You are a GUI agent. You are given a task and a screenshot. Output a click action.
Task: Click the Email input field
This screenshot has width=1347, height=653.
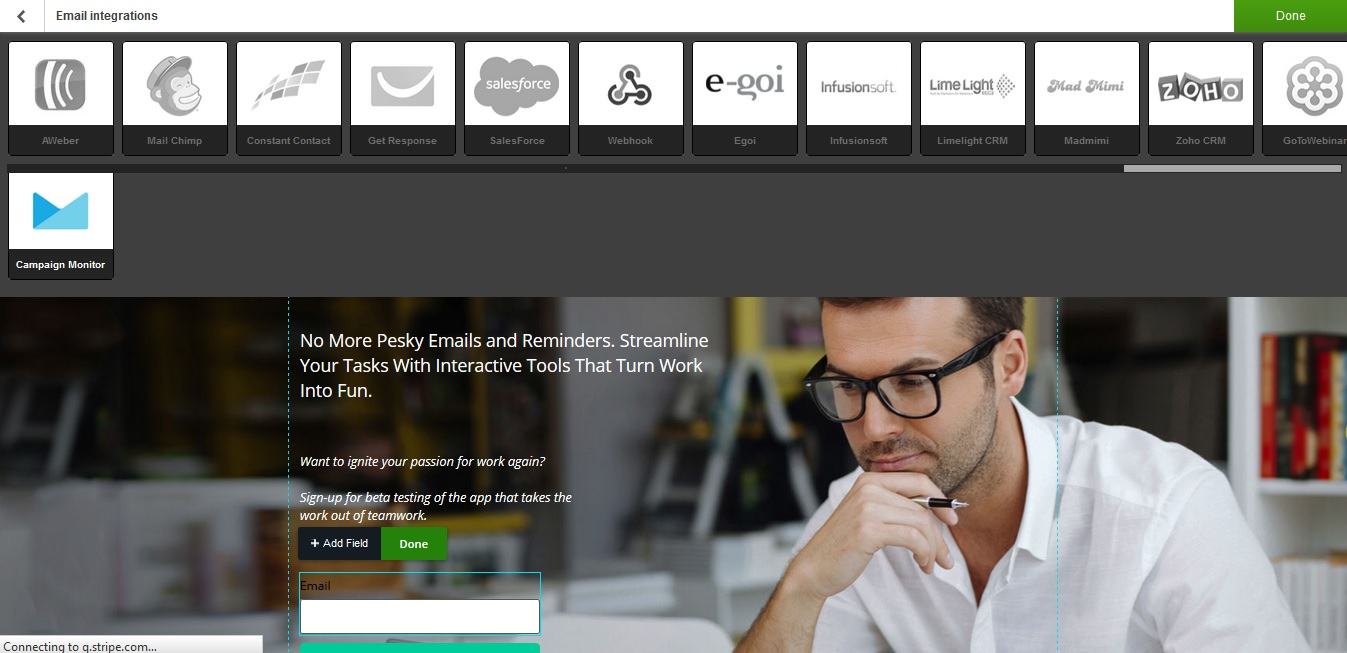(420, 616)
